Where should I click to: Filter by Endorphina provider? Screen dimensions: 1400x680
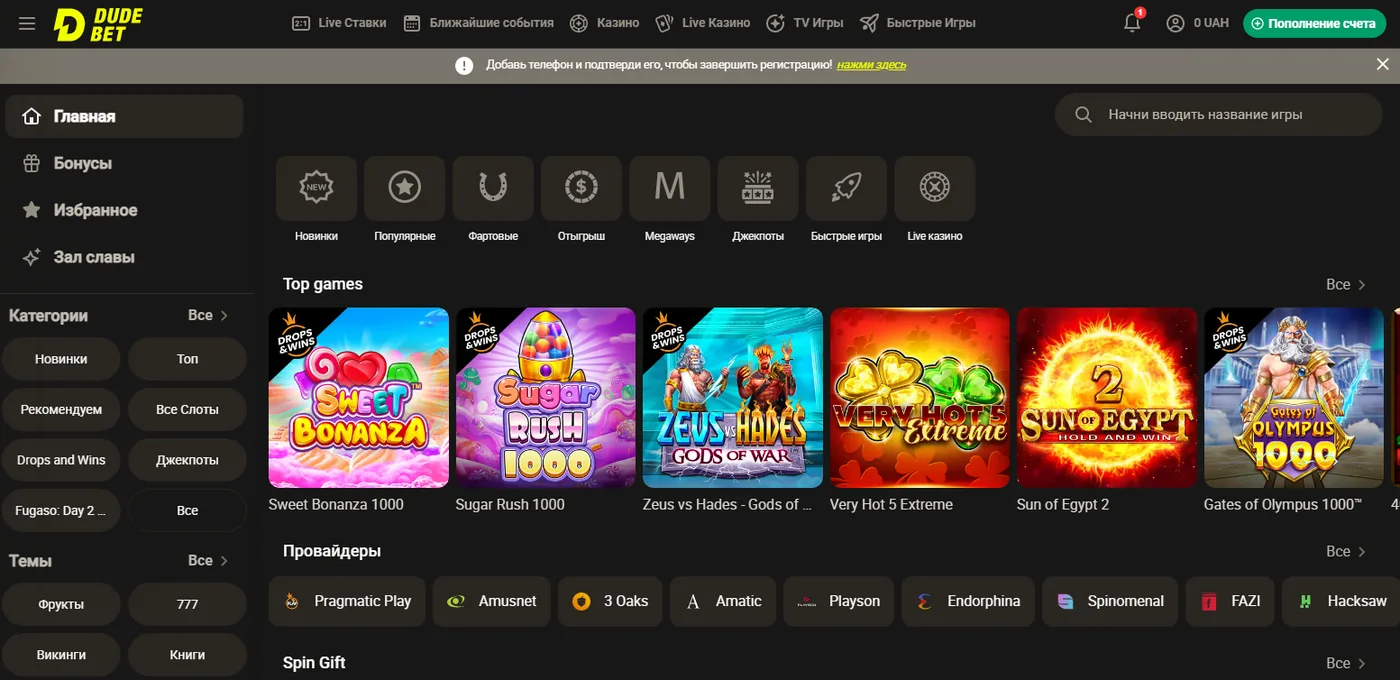point(968,601)
